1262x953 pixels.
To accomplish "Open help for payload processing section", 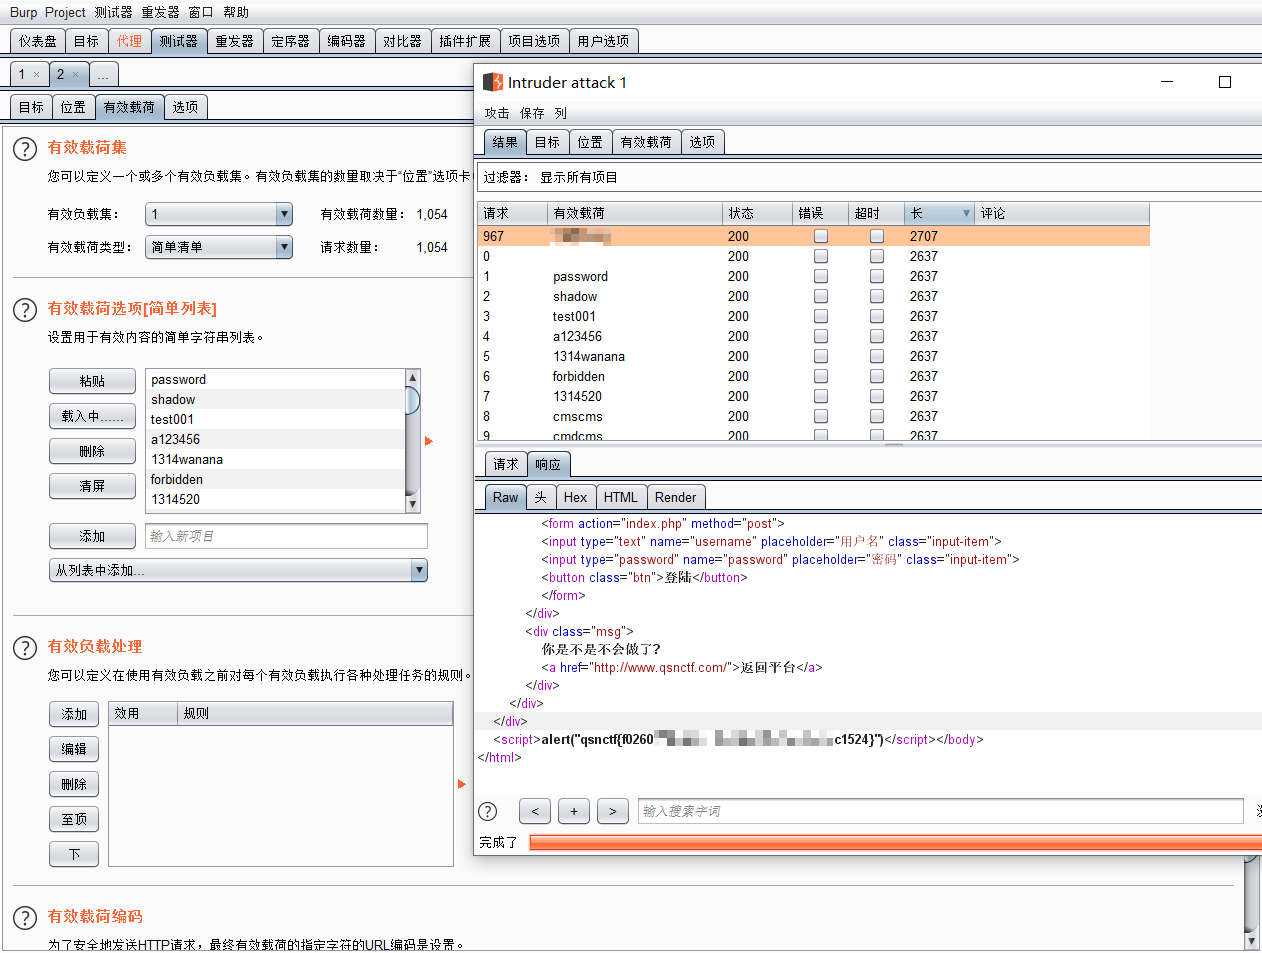I will click(25, 648).
